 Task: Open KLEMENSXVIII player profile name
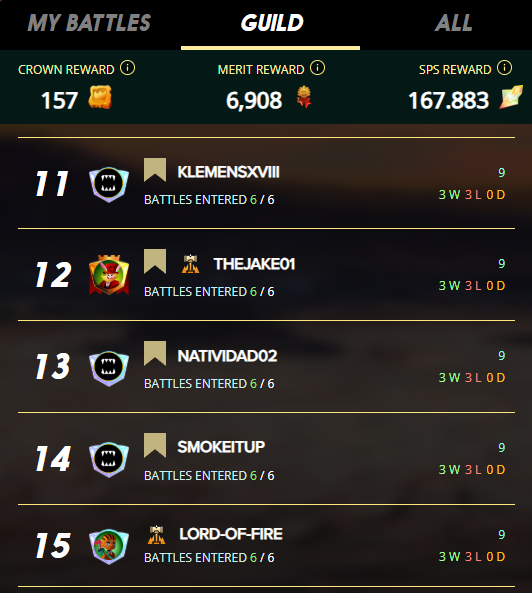point(228,172)
